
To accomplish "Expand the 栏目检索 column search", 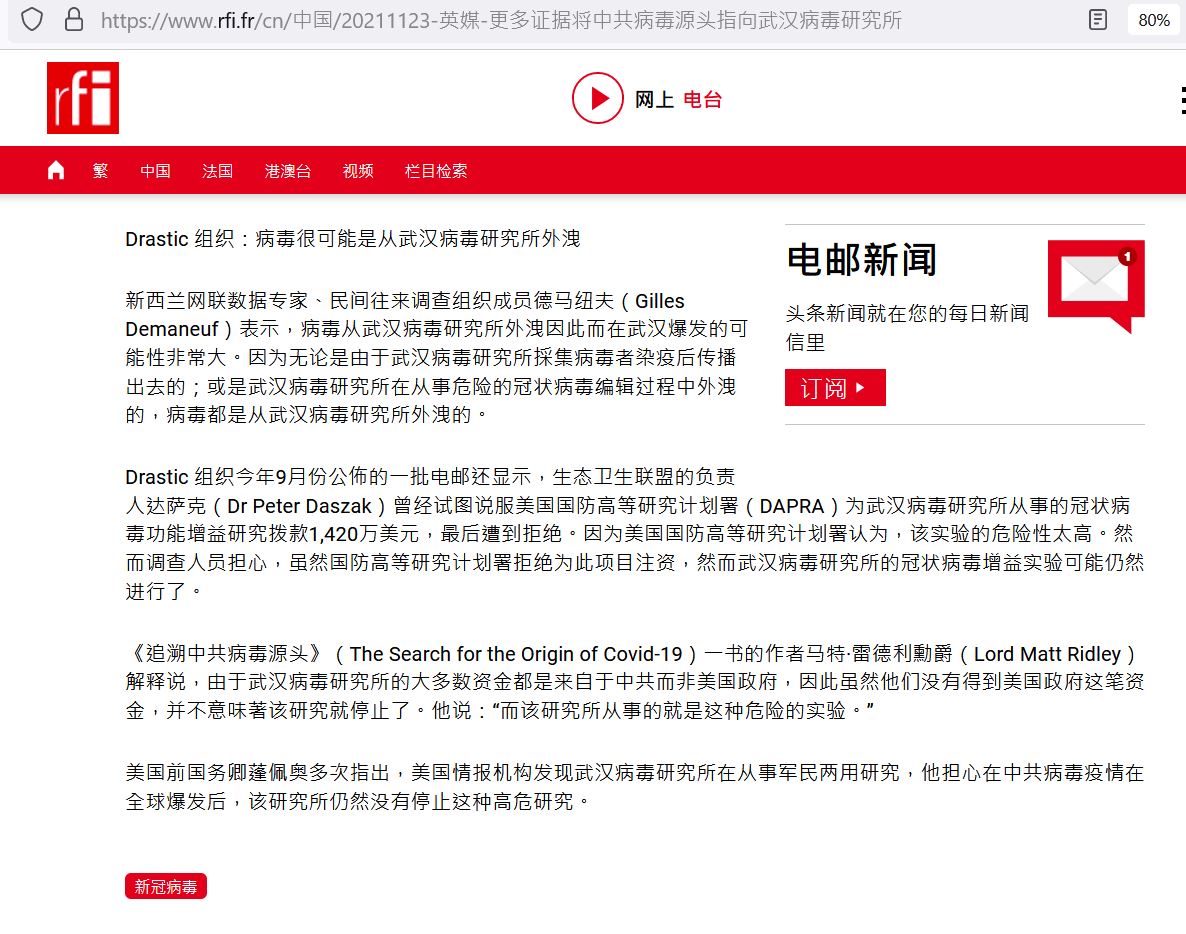I will (x=436, y=171).
